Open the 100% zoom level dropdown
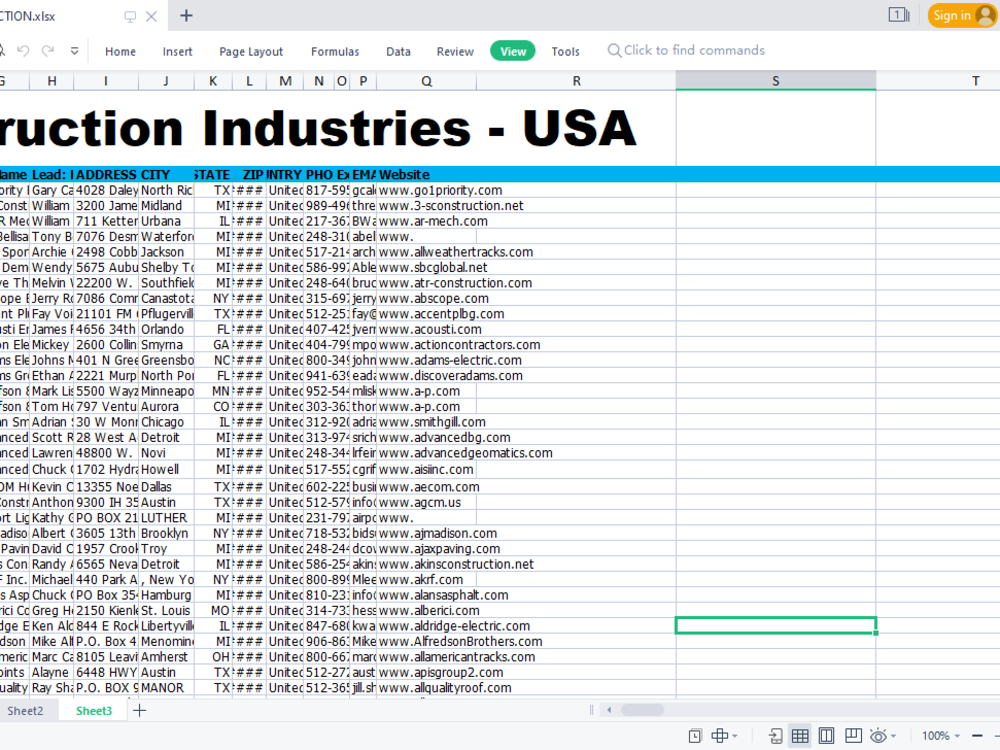Screen dimensions: 1000x750 click(941, 736)
